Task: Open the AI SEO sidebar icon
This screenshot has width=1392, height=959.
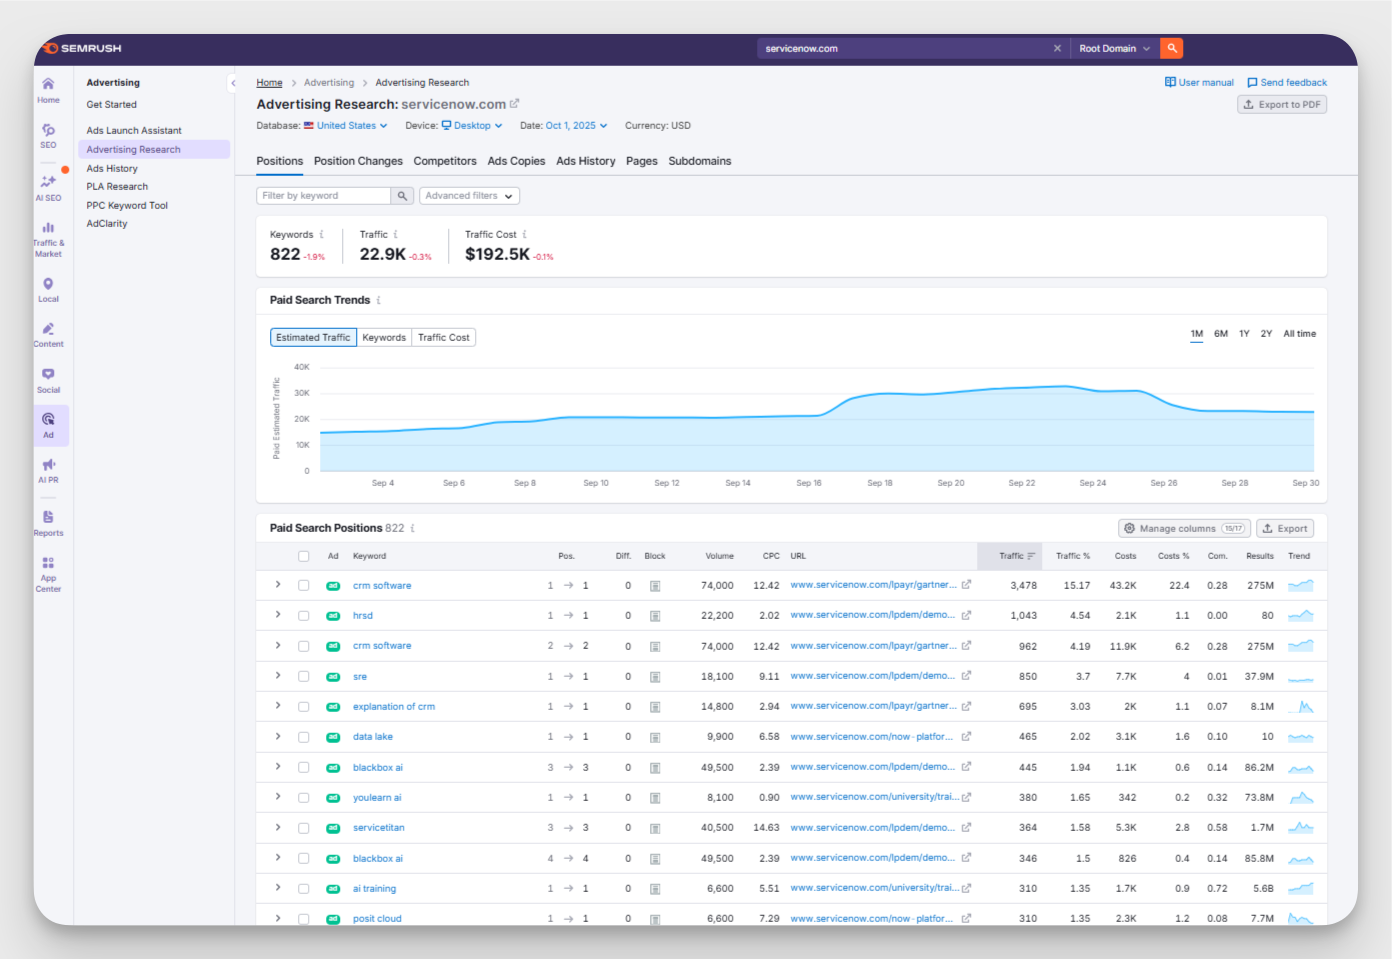Action: point(48,187)
